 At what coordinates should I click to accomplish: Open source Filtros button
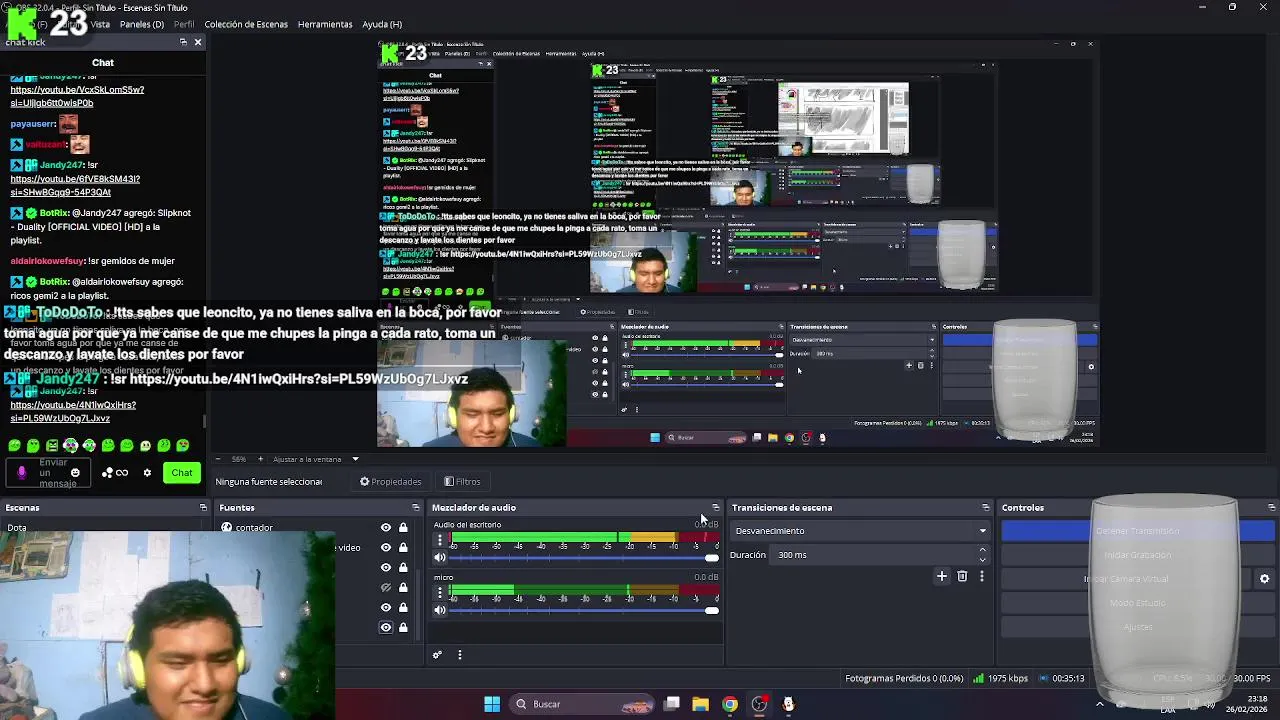coord(462,482)
